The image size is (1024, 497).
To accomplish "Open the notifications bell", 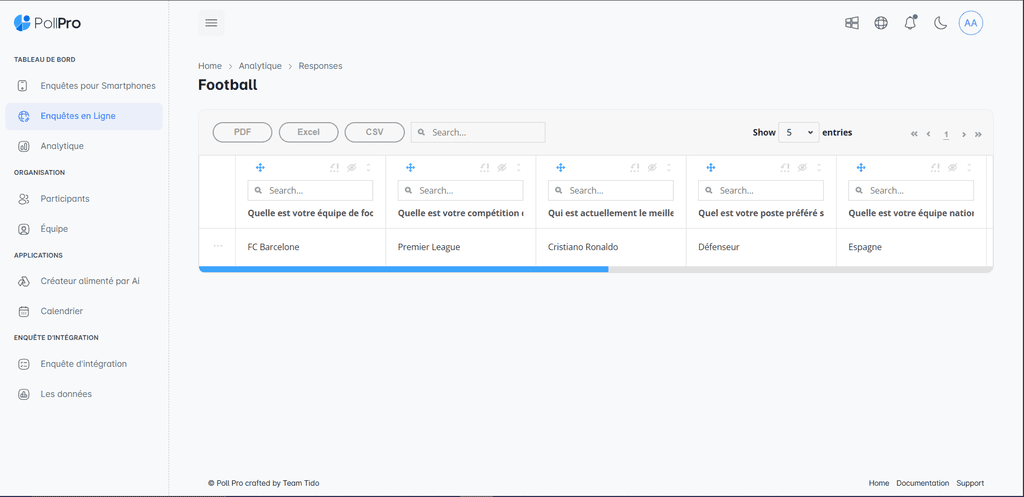I will pos(910,23).
